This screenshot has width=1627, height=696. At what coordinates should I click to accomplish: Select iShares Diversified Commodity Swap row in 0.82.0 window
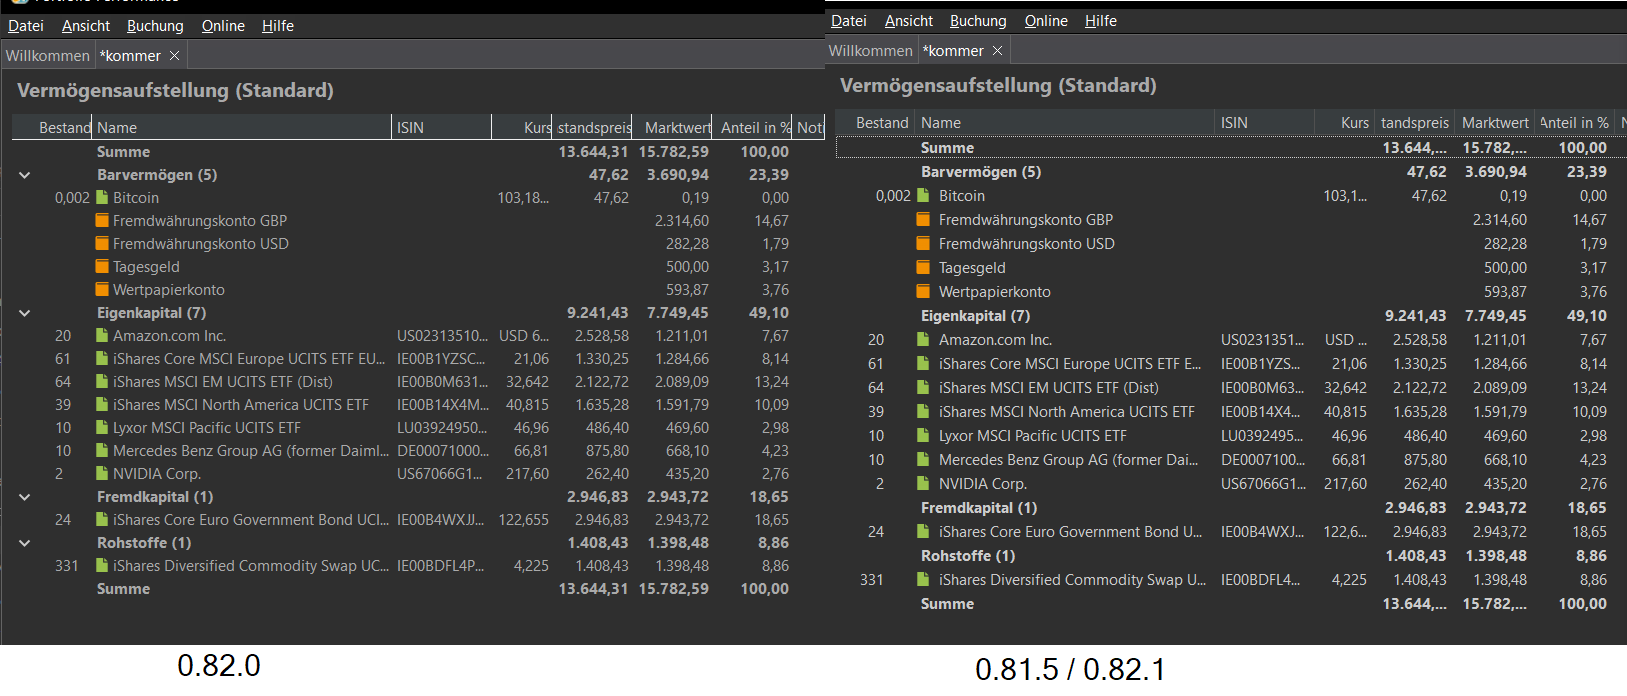[x=250, y=566]
